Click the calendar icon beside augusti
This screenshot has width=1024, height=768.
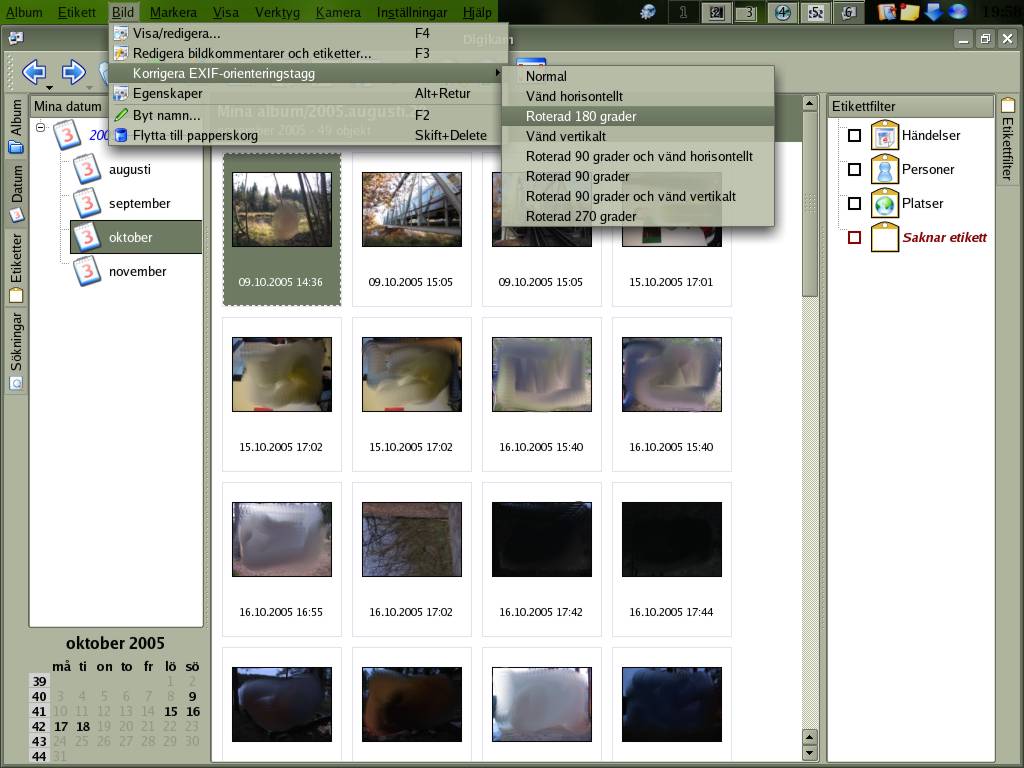click(88, 170)
